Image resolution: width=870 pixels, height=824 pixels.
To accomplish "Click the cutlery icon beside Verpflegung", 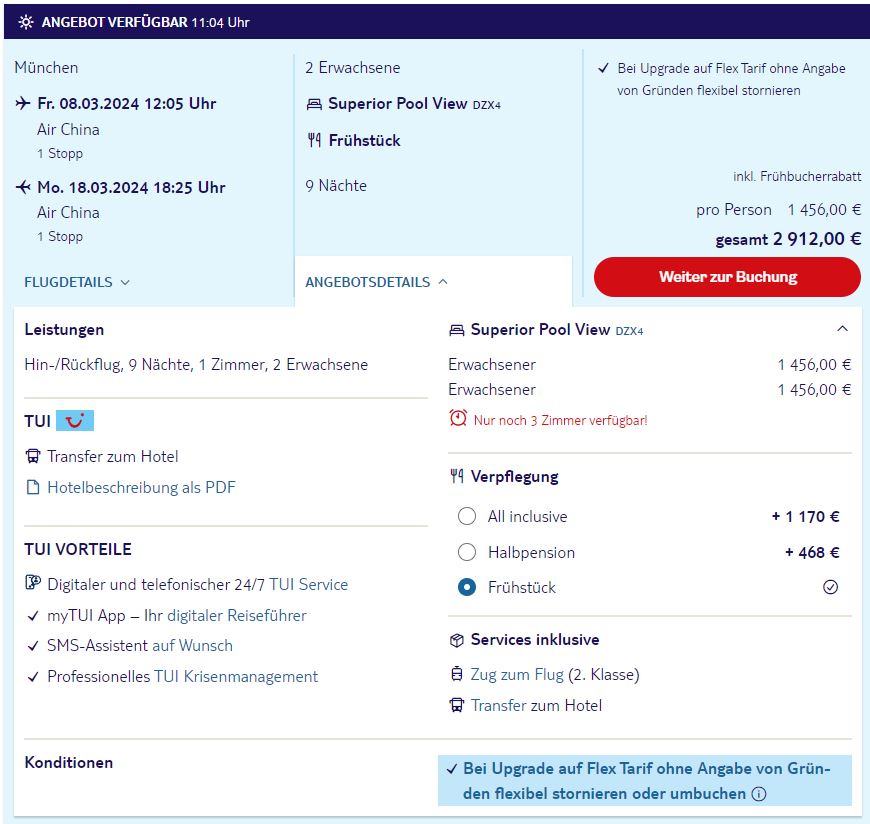I will (457, 476).
